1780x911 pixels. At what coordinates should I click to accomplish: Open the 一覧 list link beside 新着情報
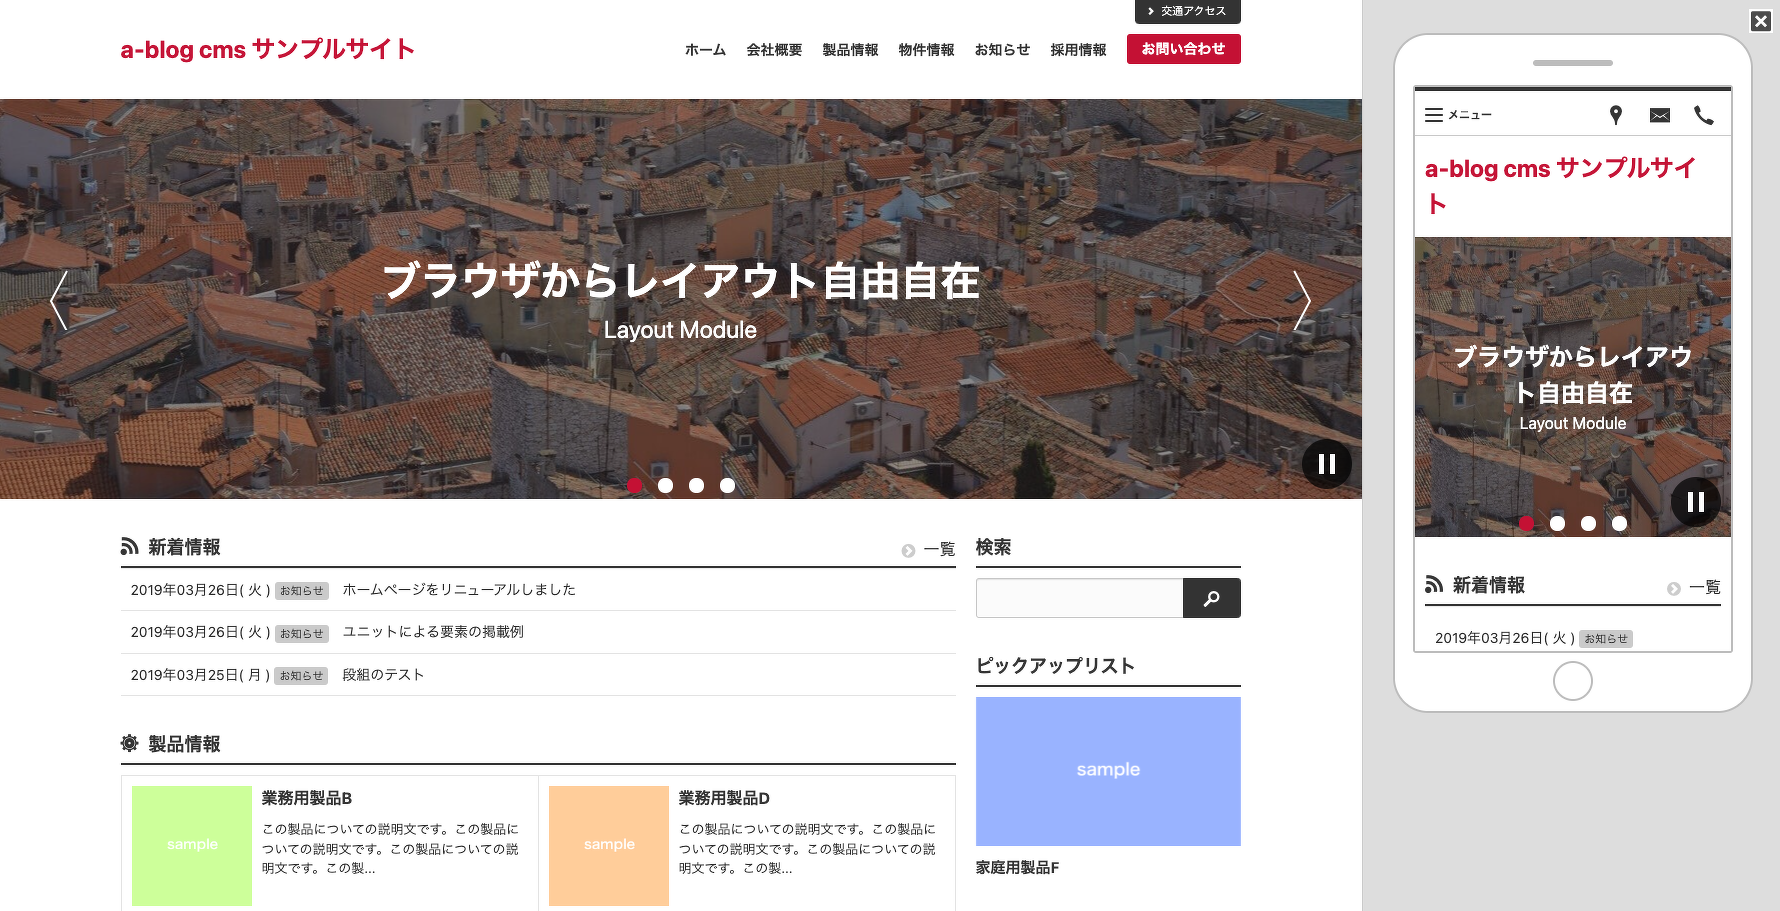pos(929,549)
